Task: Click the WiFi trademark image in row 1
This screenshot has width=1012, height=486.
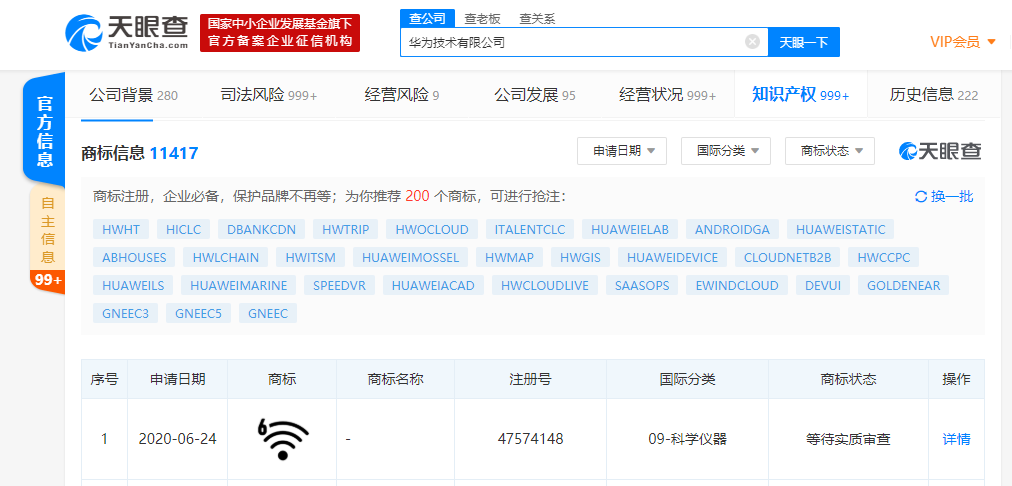Action: point(283,438)
